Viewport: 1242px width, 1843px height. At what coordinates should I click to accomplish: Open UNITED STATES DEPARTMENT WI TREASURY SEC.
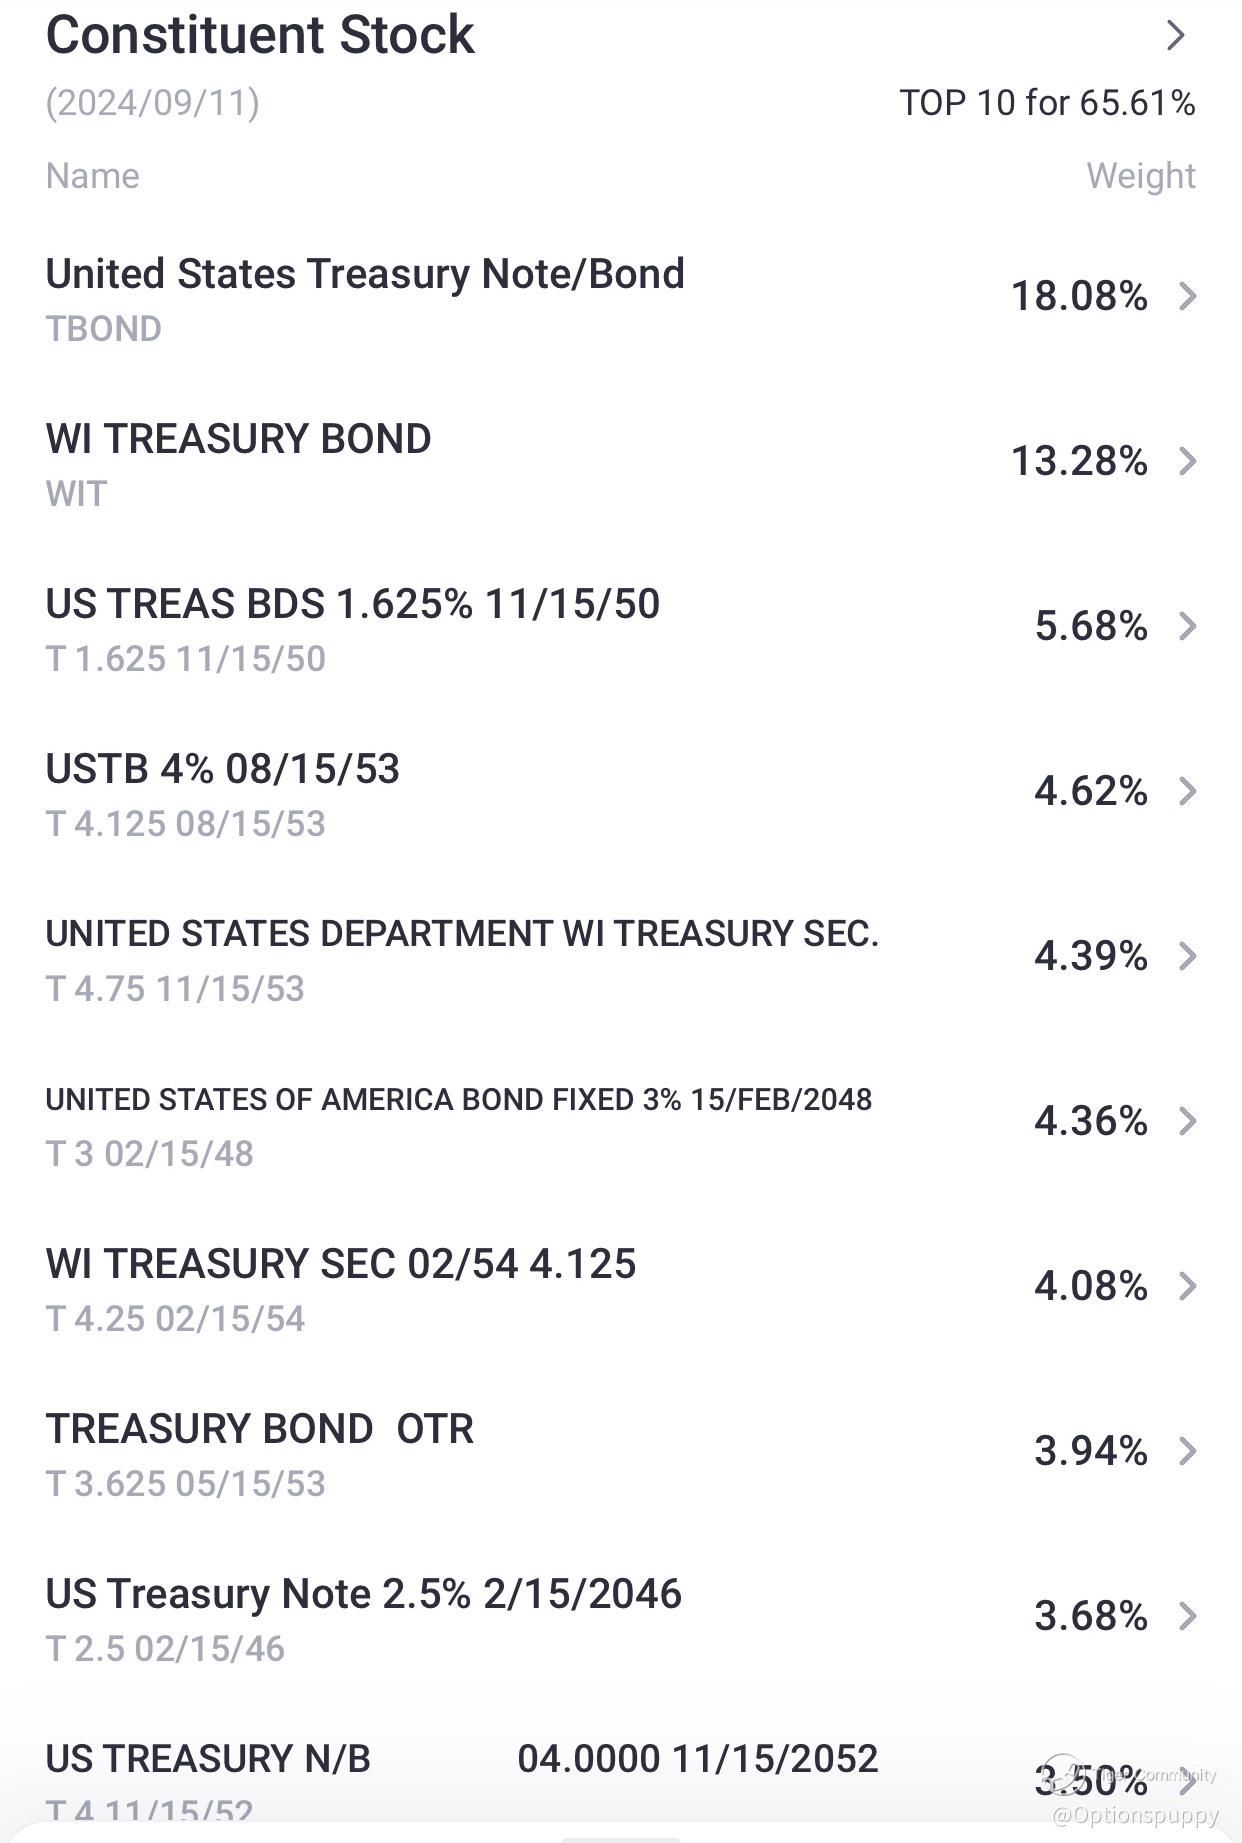(x=461, y=935)
